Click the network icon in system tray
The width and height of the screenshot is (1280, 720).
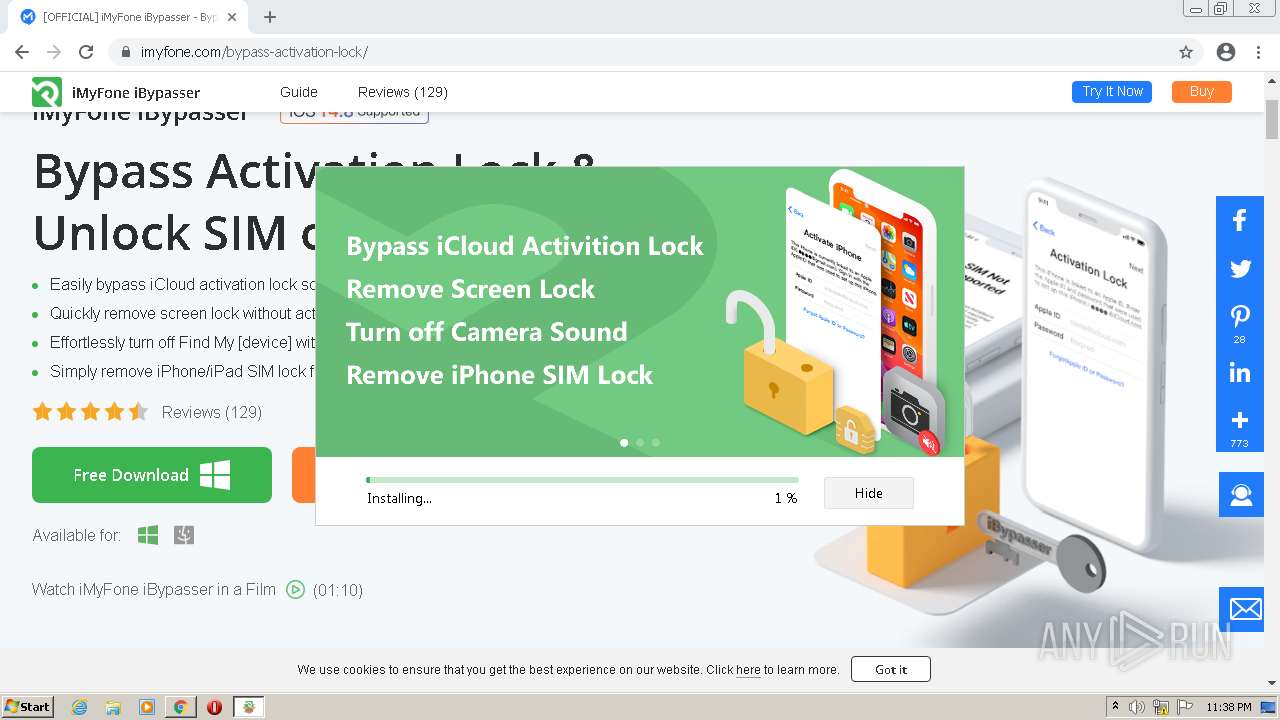pyautogui.click(x=1161, y=707)
